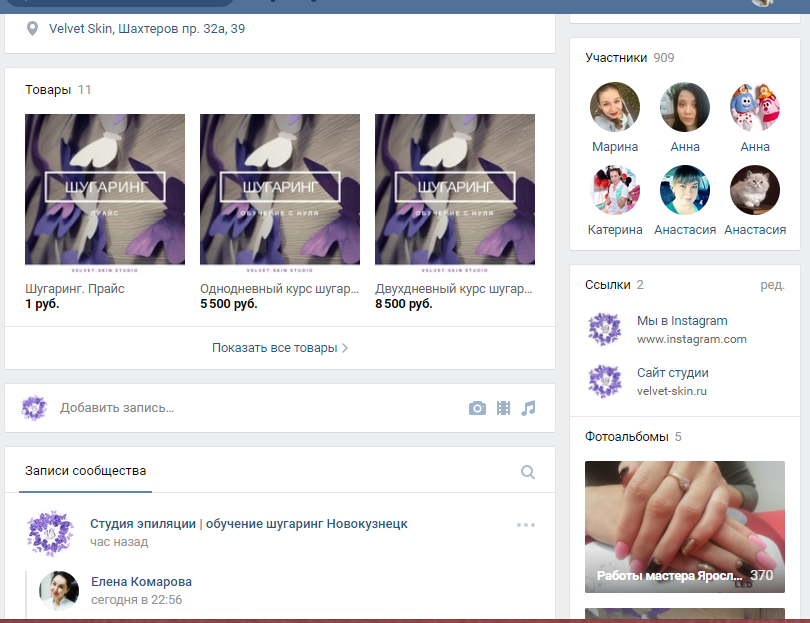Click the community avatar beside Добавить запись
Image resolution: width=810 pixels, height=623 pixels.
click(x=34, y=408)
